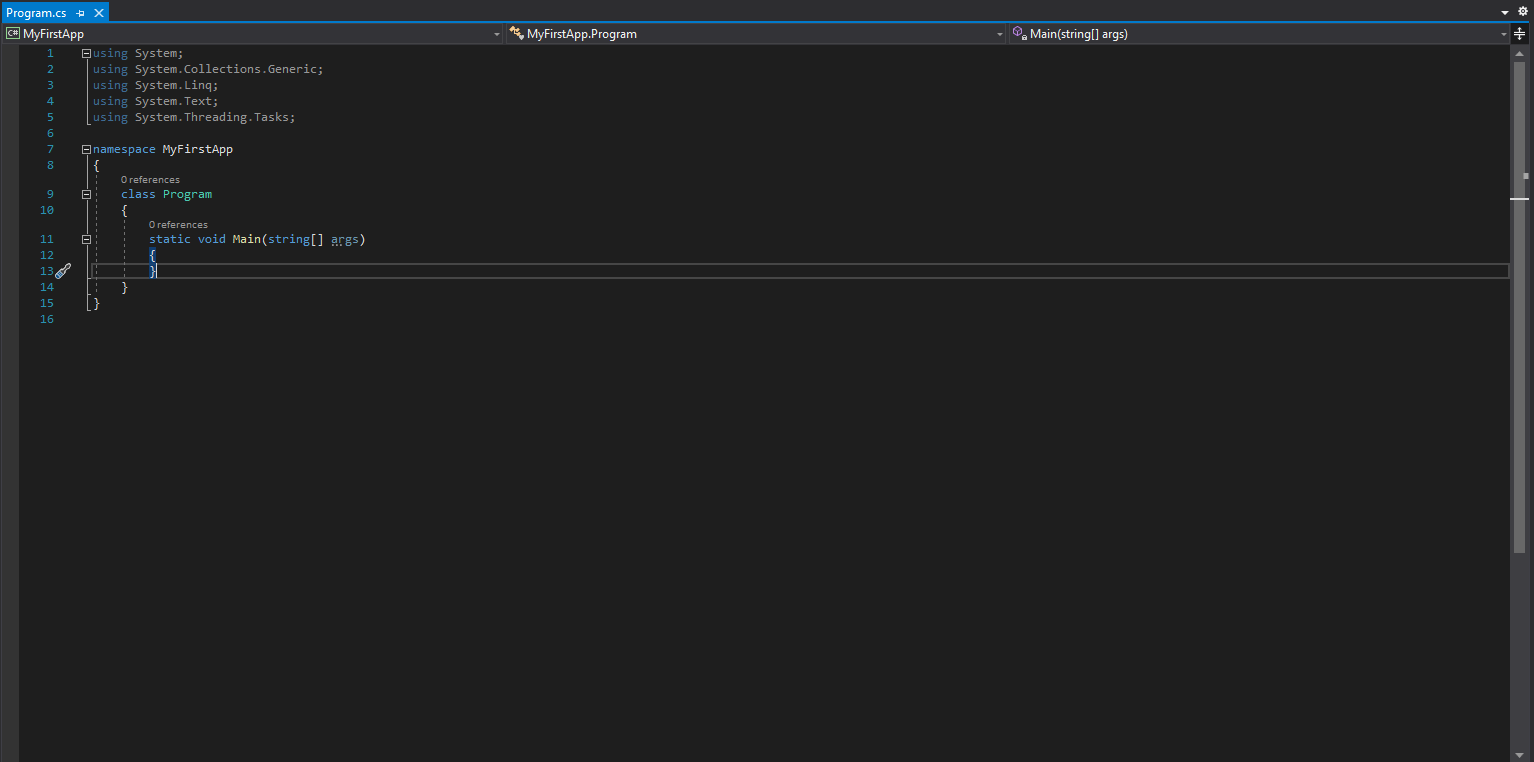This screenshot has height=762, width=1534.
Task: Toggle the pin on the Program.cs tab
Action: click(80, 13)
